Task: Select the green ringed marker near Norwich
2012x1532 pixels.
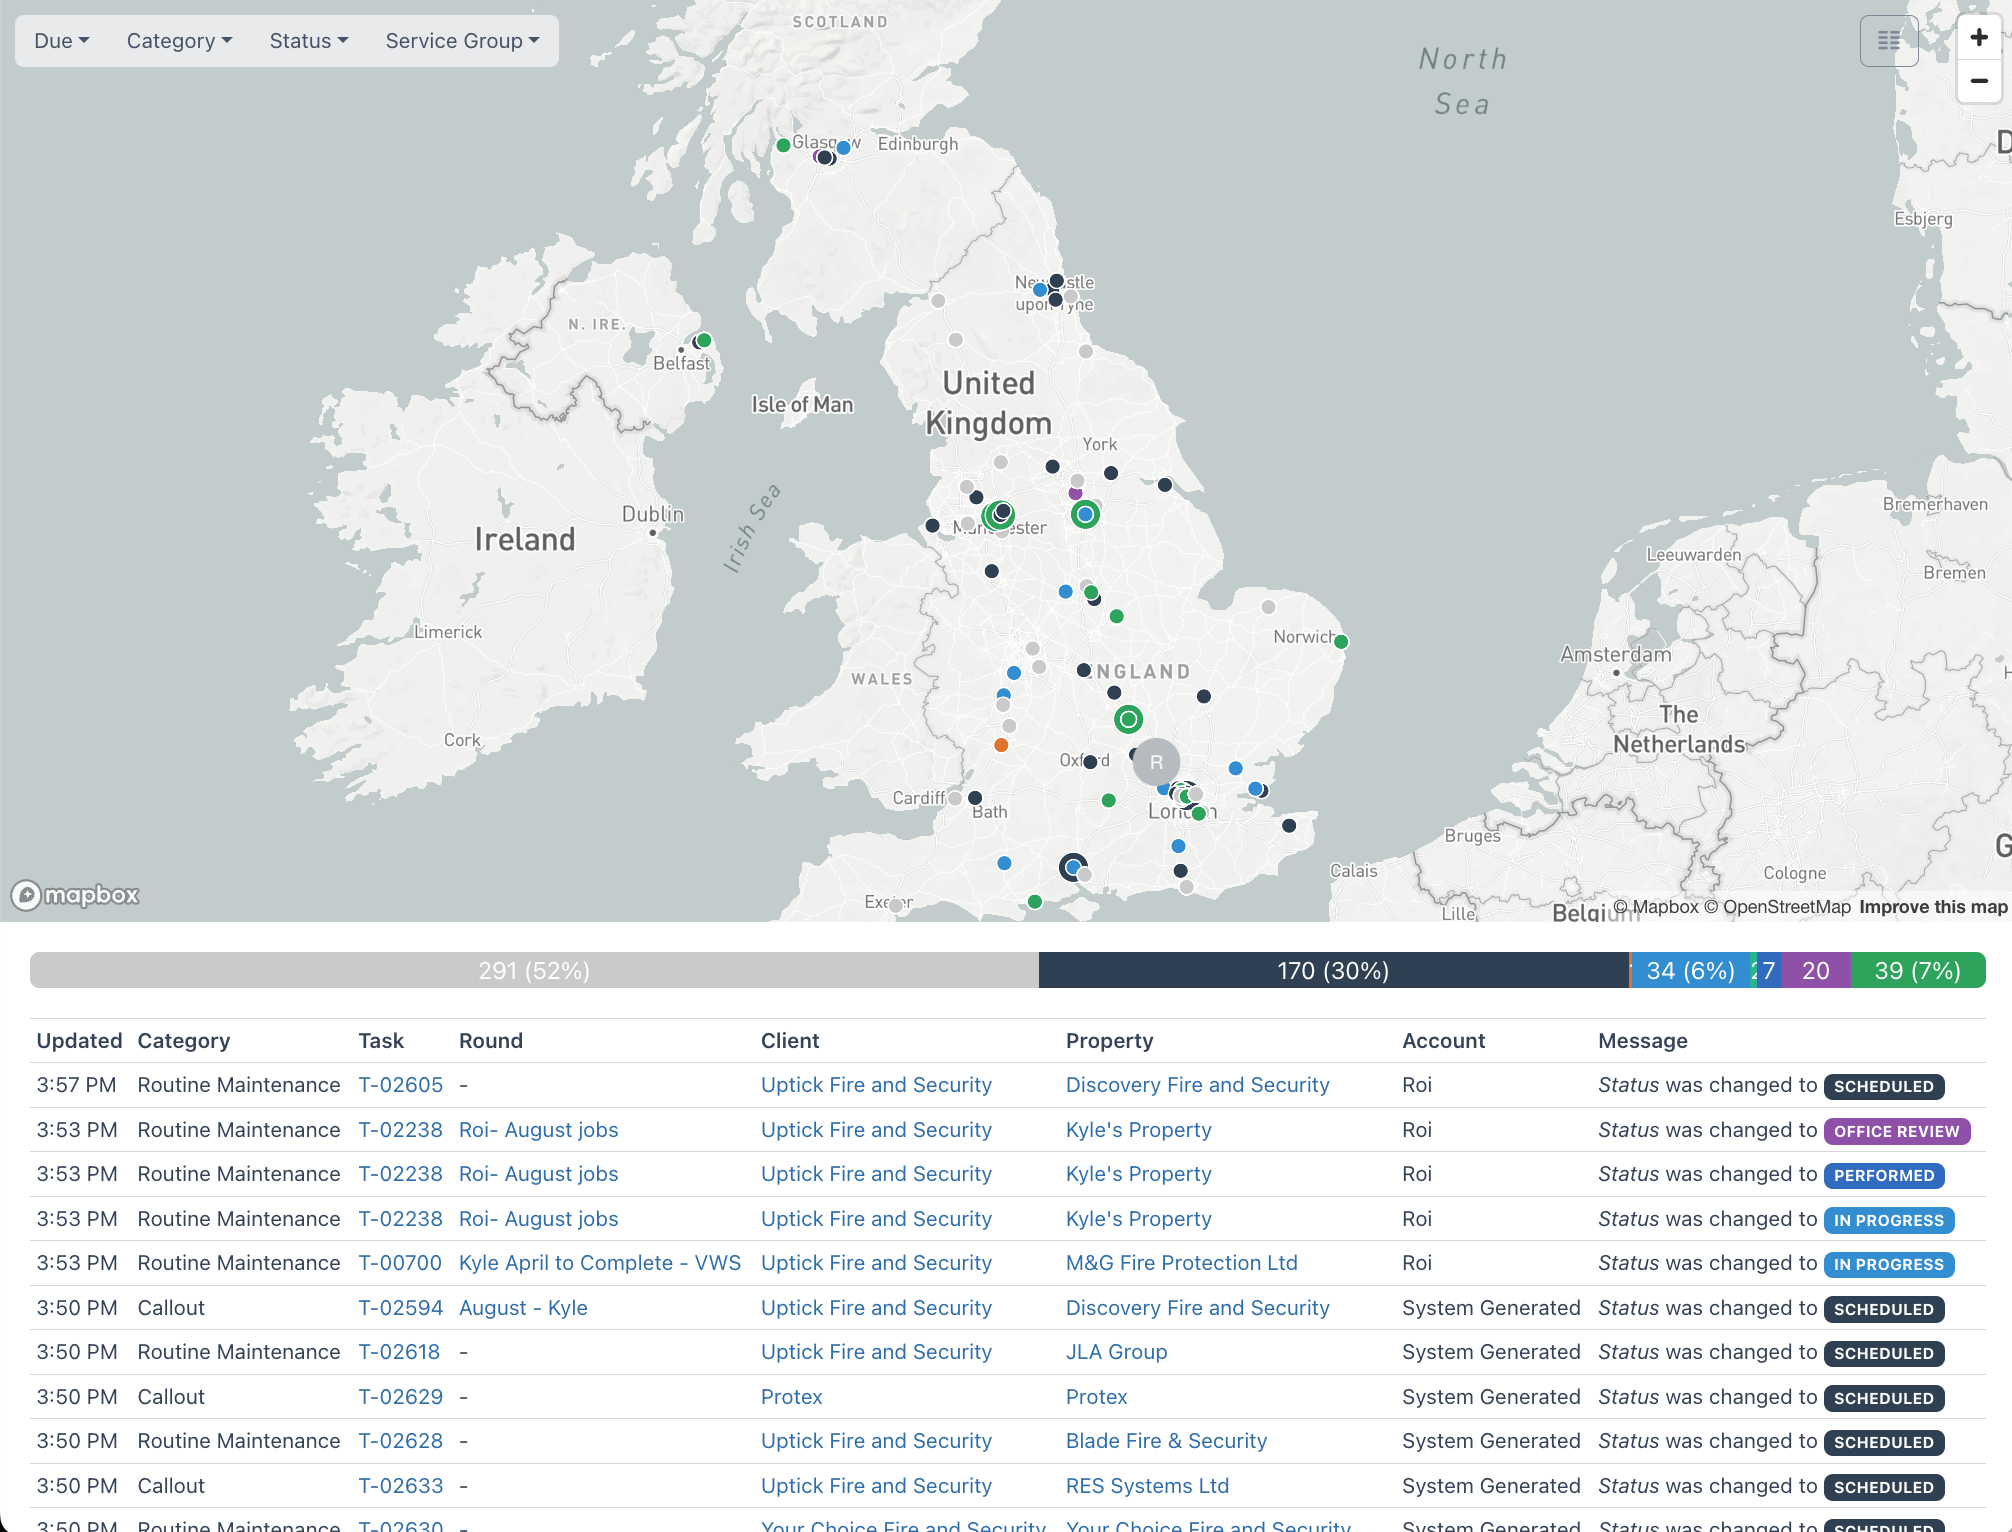Action: click(1341, 642)
